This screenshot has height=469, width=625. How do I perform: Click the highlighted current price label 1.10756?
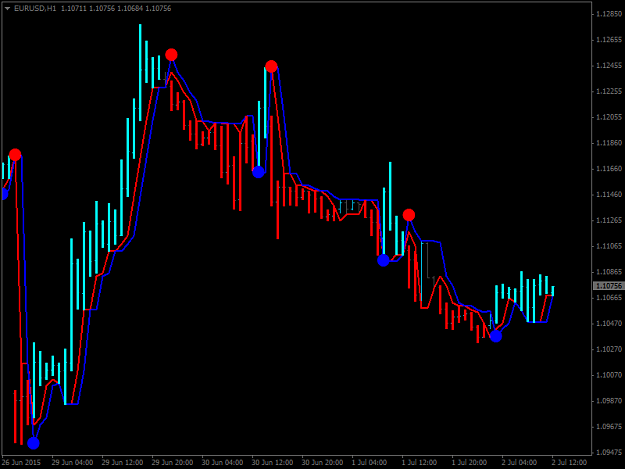tap(609, 286)
